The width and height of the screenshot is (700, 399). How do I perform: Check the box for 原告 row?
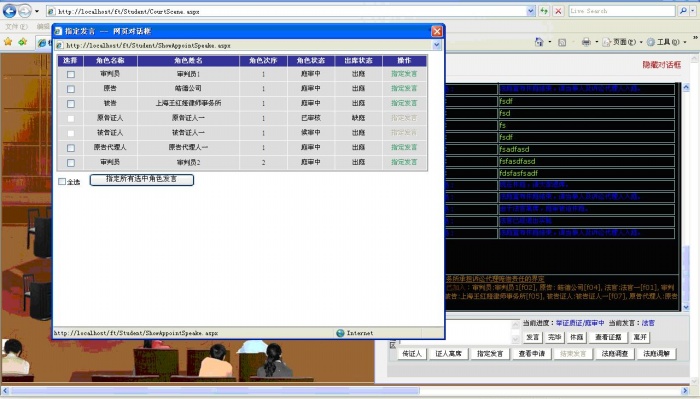pos(71,89)
